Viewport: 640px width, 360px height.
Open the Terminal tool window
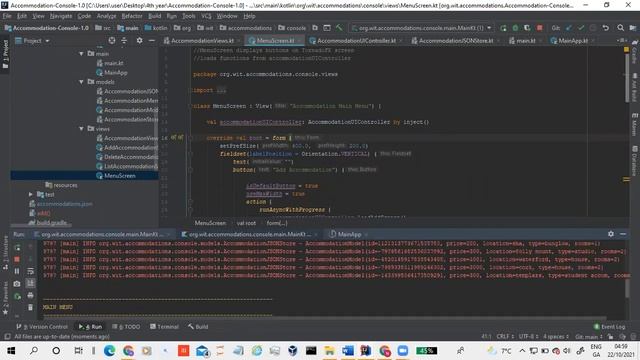(x=164, y=327)
